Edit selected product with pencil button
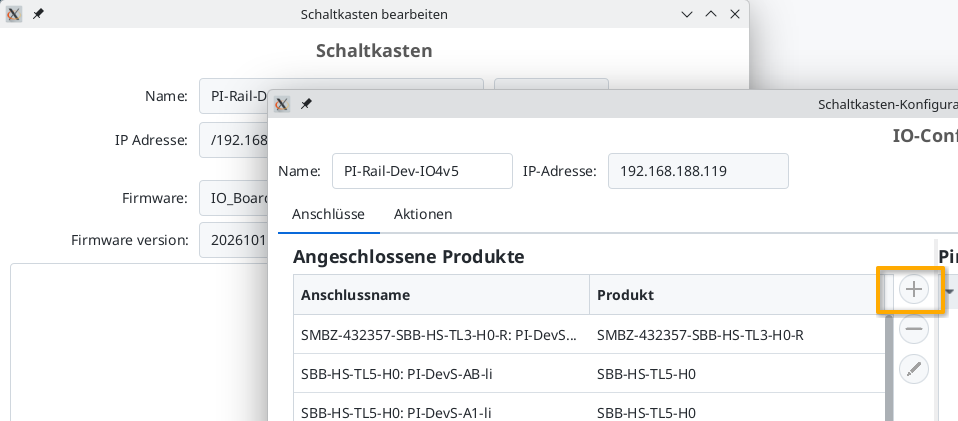The height and width of the screenshot is (421, 958). (913, 370)
